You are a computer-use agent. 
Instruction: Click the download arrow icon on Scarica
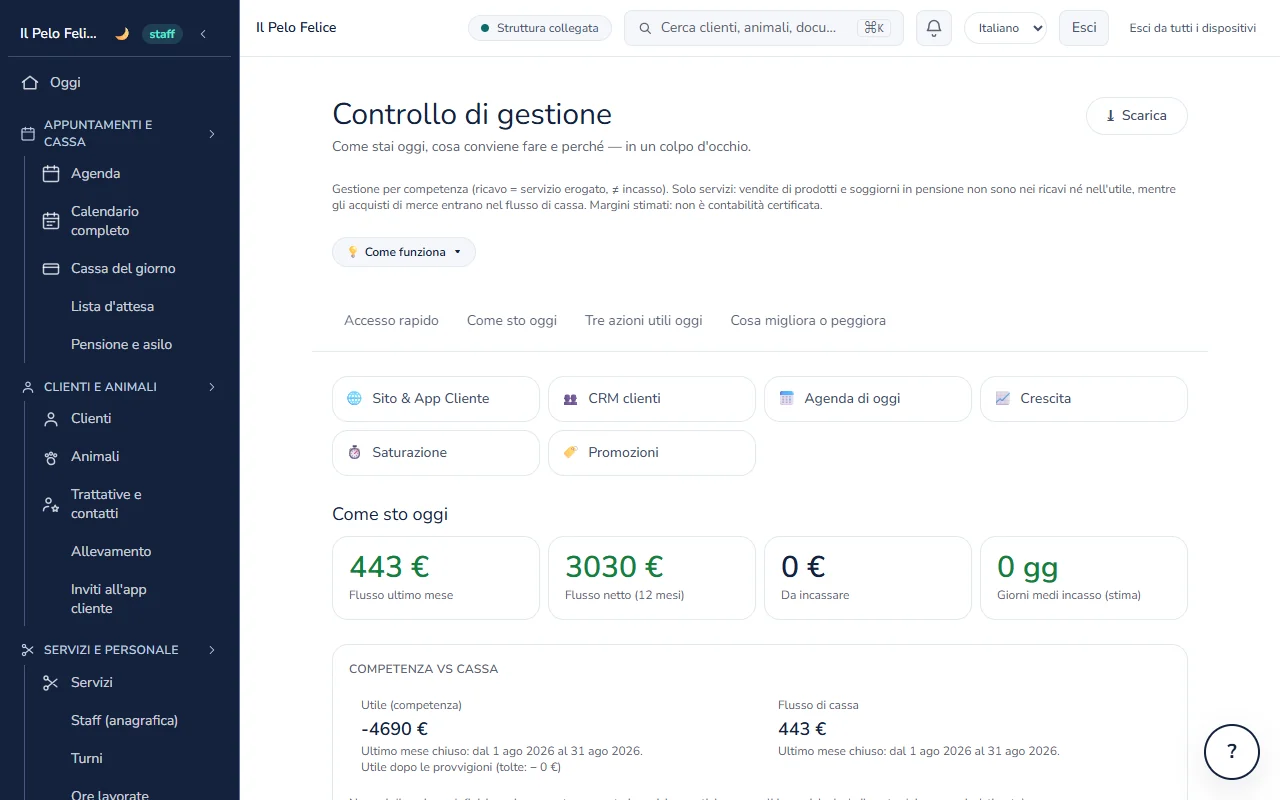pyautogui.click(x=1110, y=116)
